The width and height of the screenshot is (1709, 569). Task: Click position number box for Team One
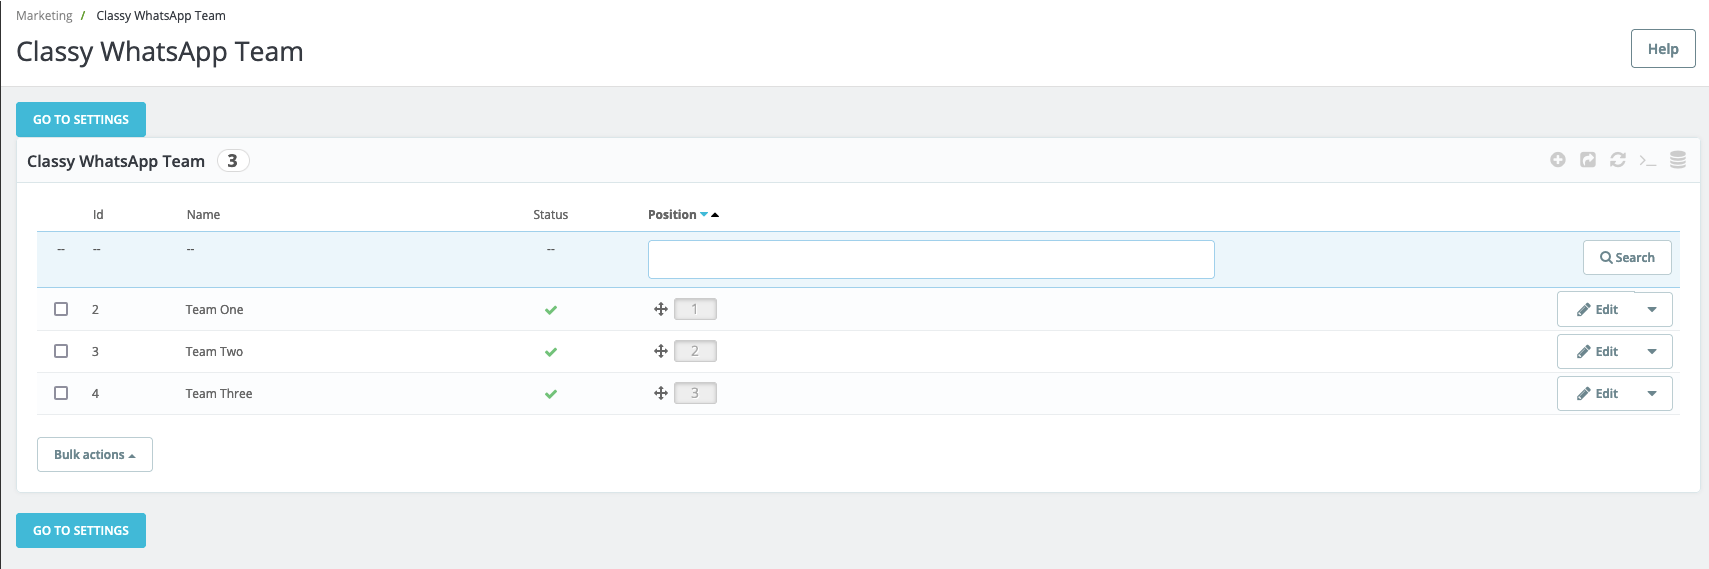[695, 309]
